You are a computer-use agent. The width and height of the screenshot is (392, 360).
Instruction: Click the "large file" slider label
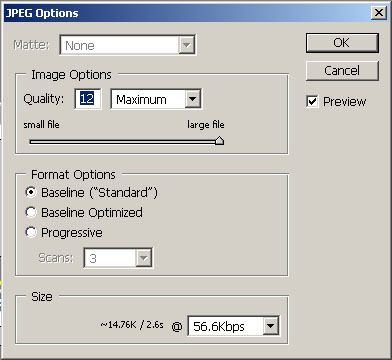(x=206, y=124)
